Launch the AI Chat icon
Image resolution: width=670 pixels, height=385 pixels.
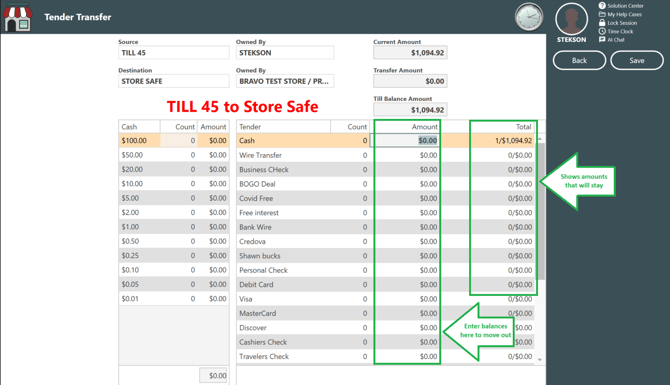pyautogui.click(x=602, y=40)
